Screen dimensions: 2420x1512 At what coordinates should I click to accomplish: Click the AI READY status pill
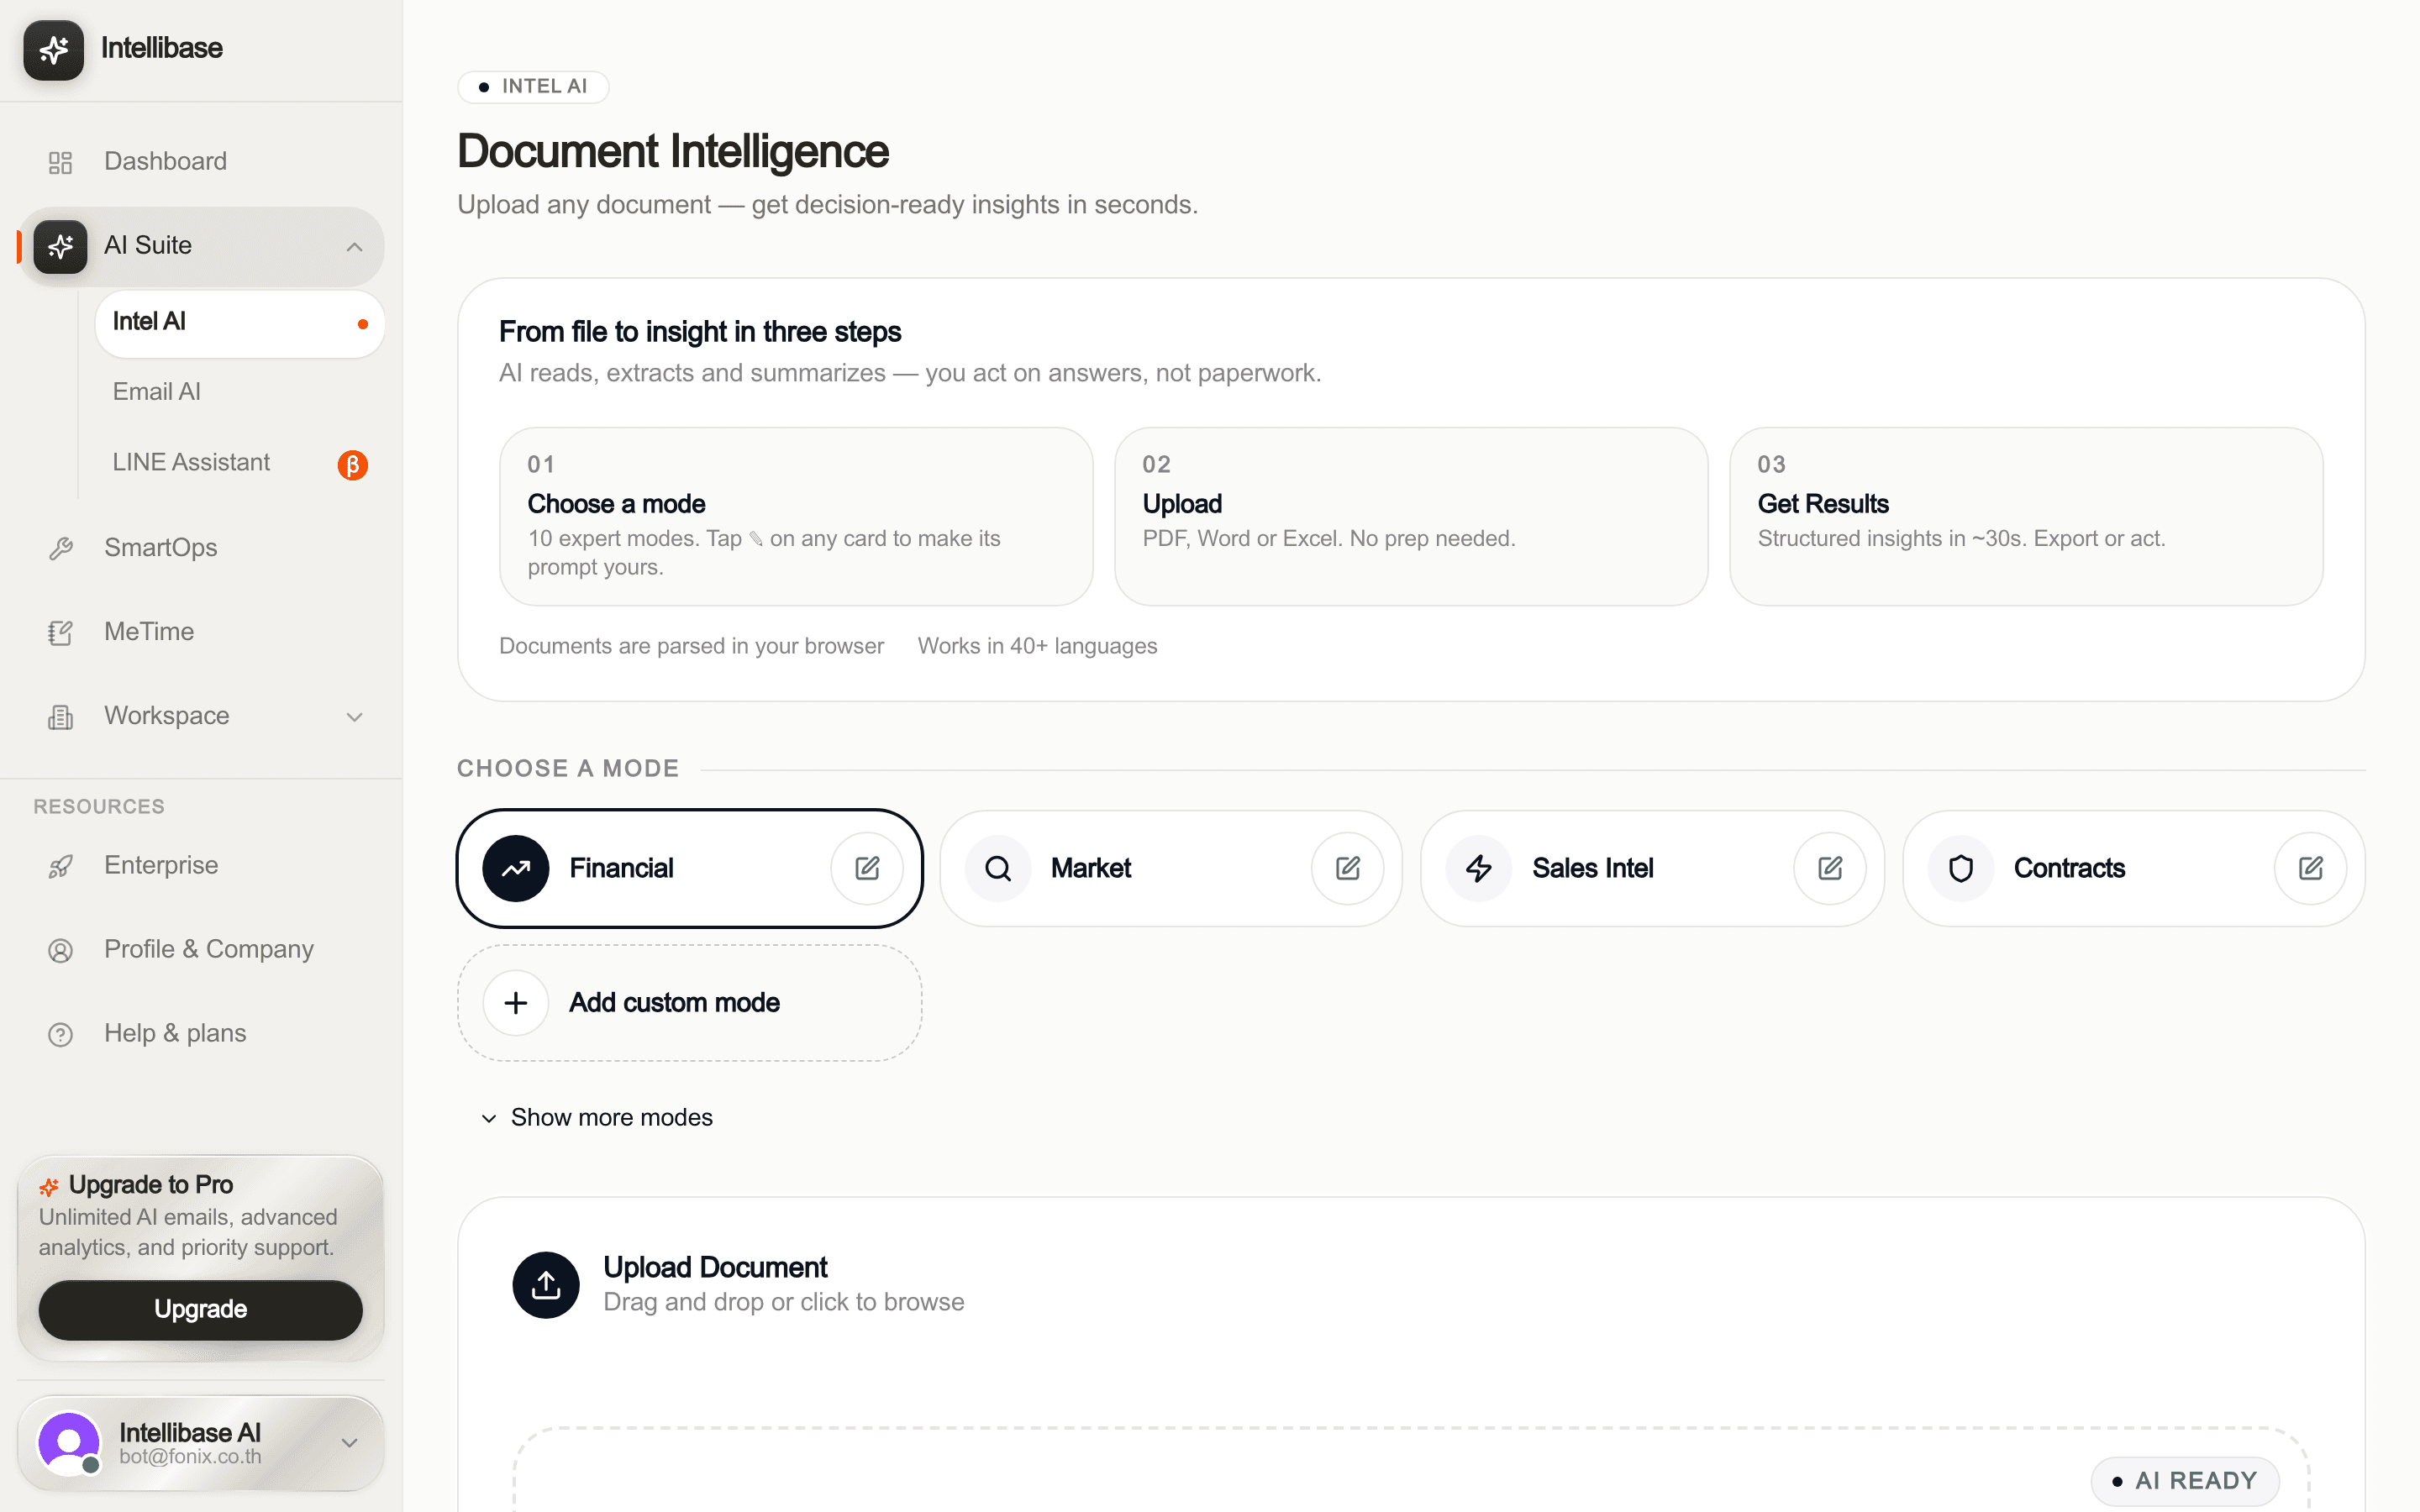[x=2185, y=1481]
